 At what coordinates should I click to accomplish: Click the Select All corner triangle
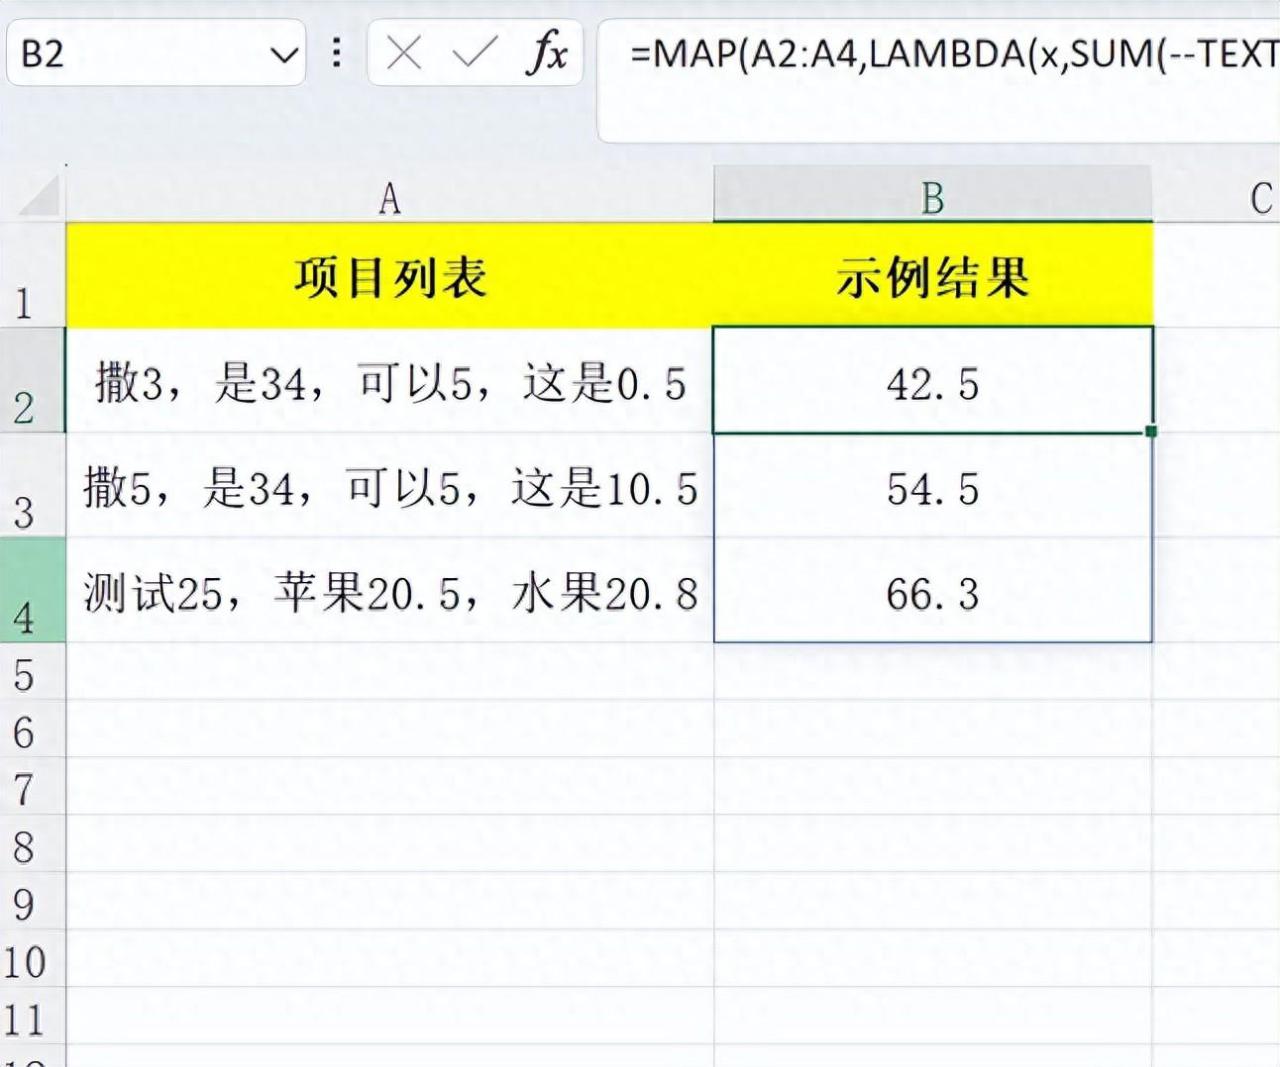point(39,195)
